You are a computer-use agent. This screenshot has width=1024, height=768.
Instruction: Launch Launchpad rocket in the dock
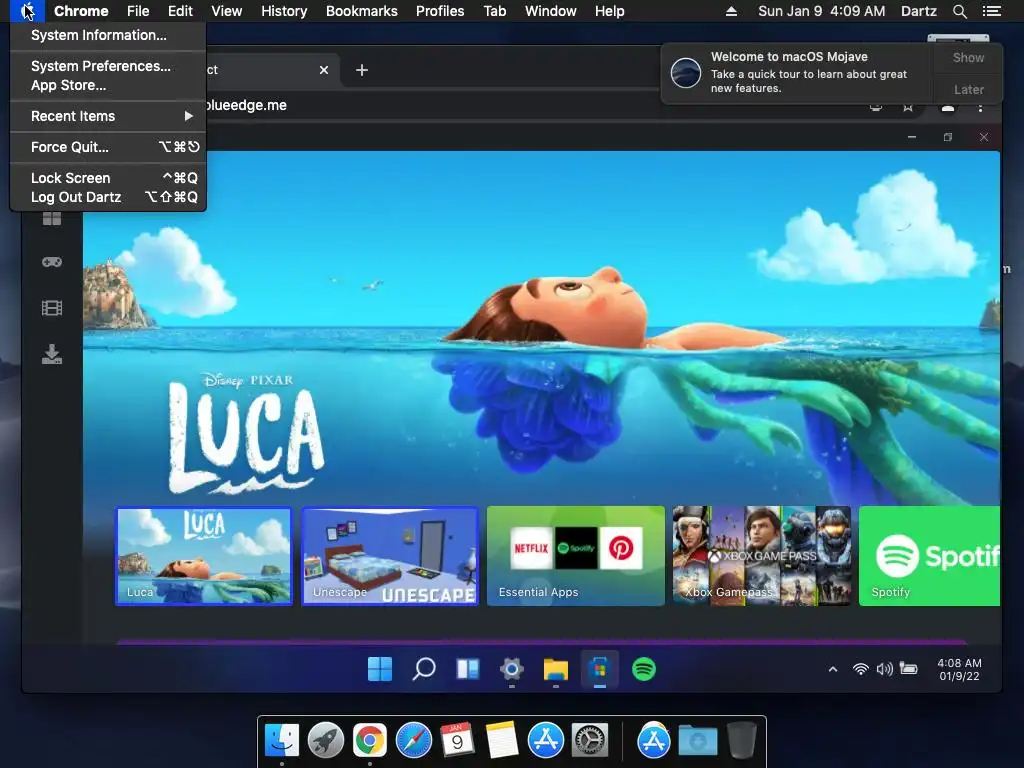[x=326, y=740]
